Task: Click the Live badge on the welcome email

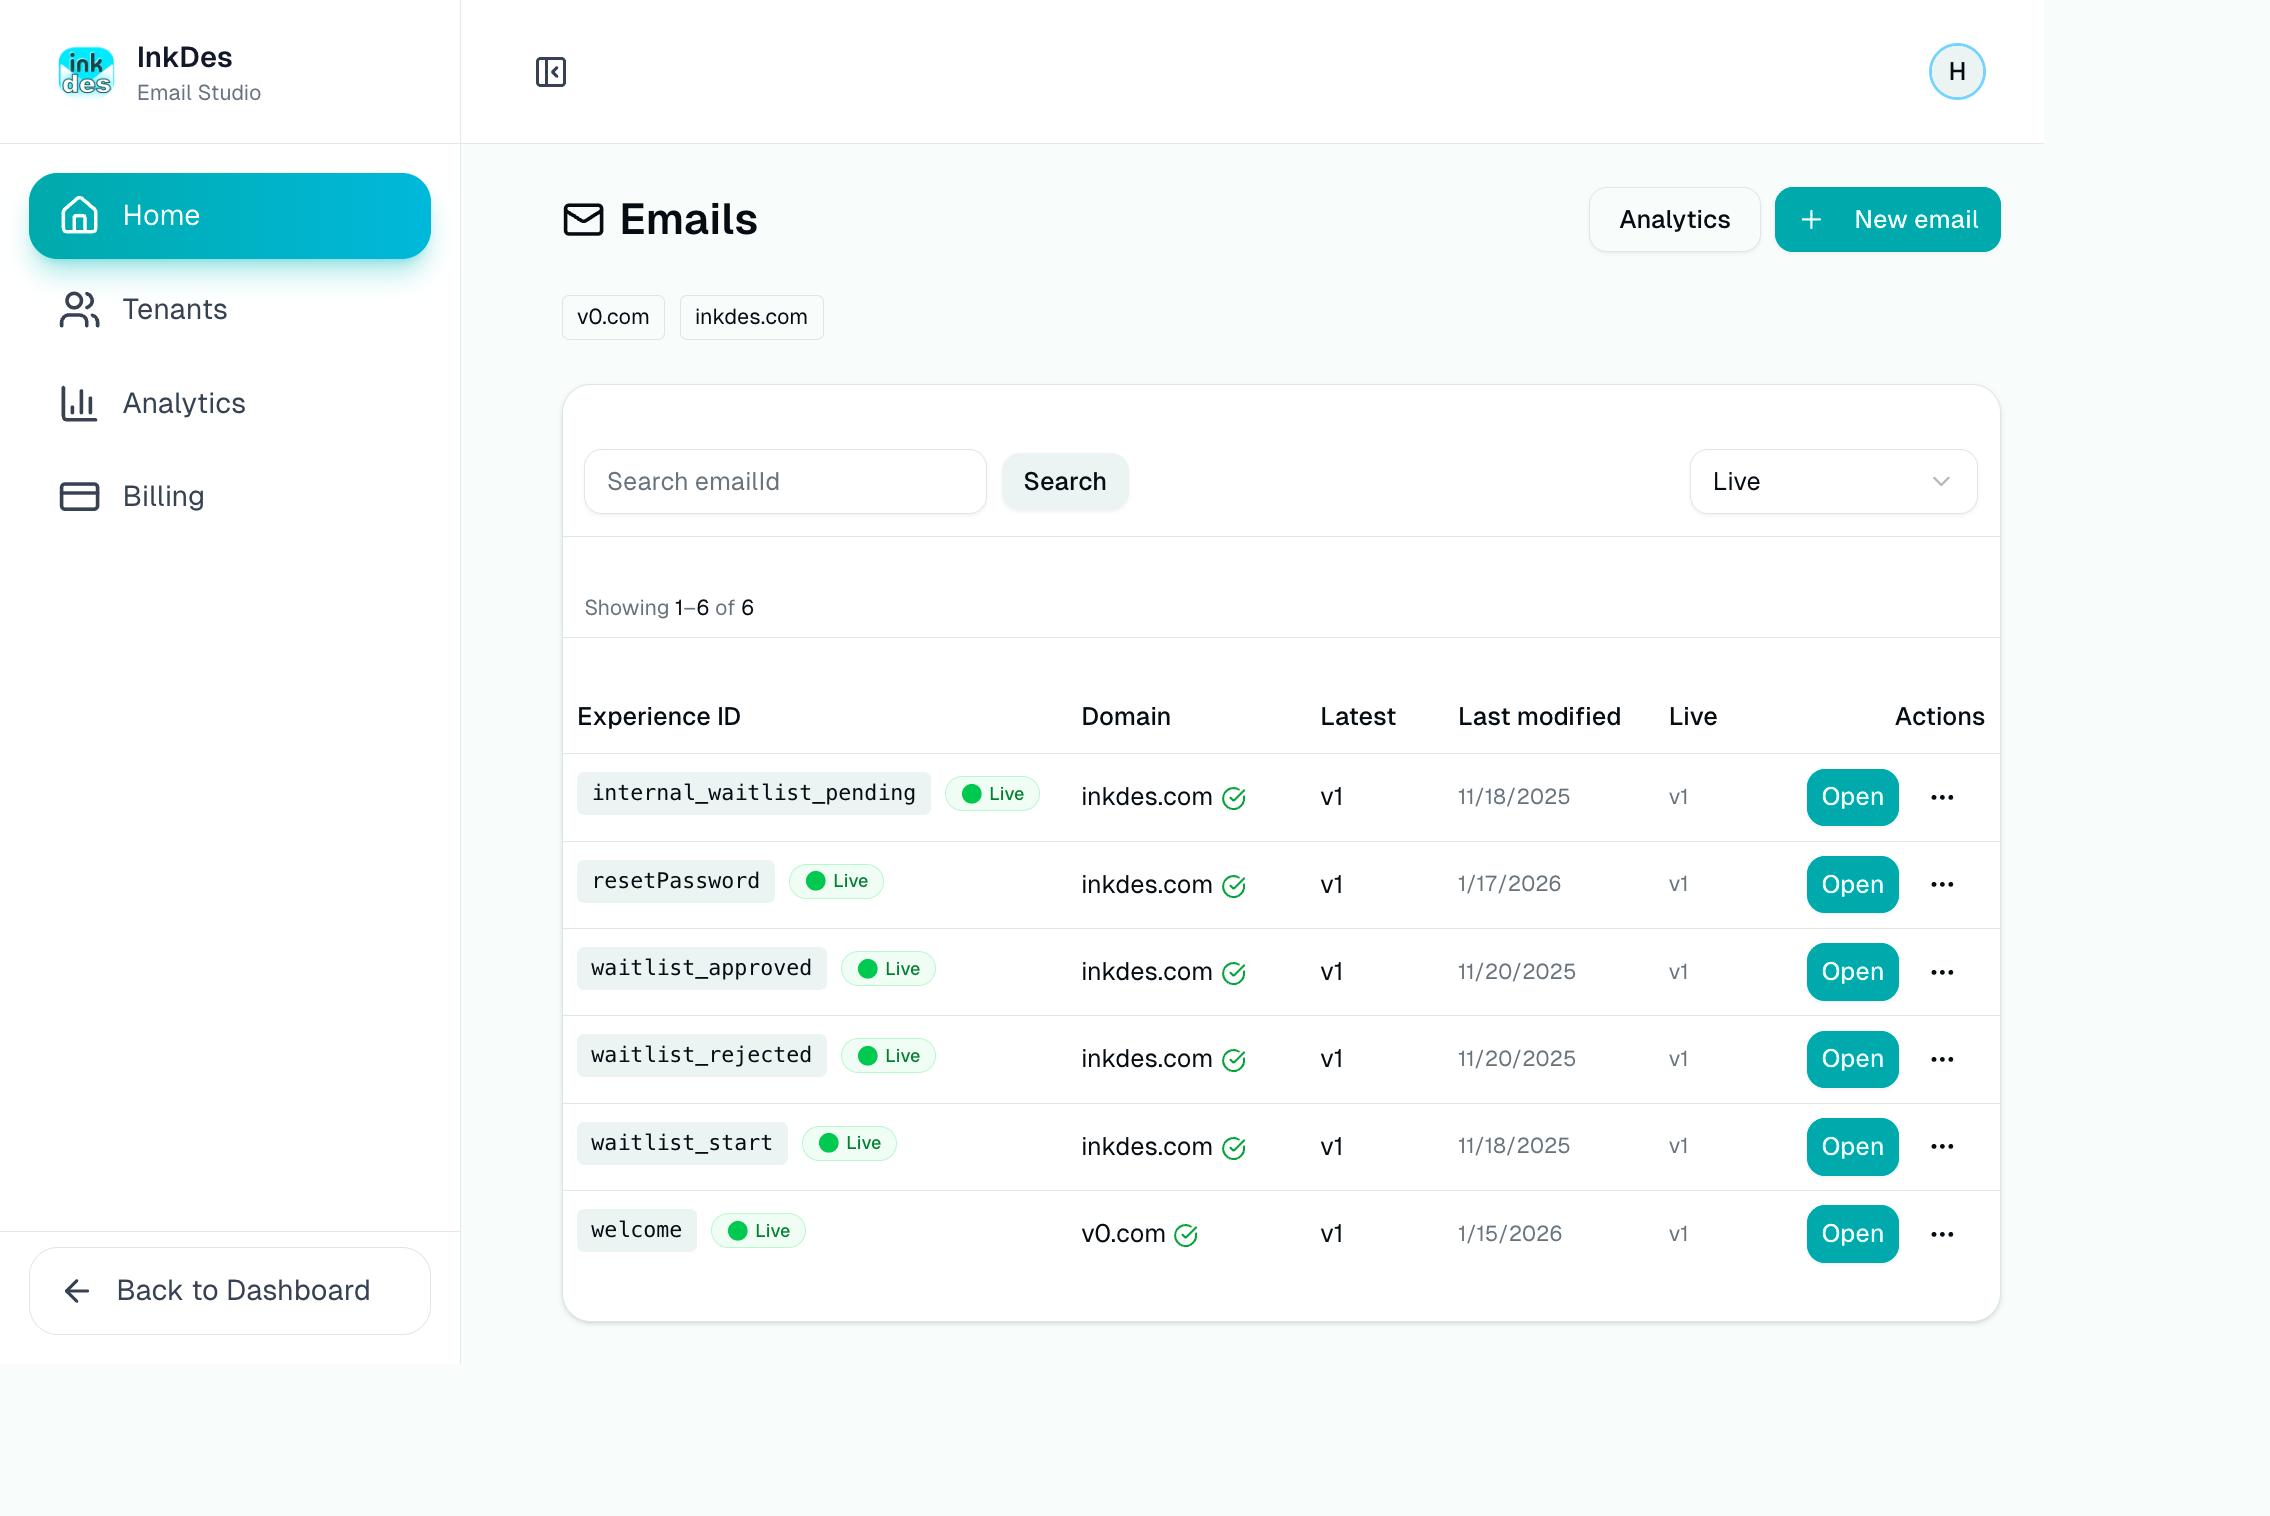Action: pyautogui.click(x=757, y=1230)
